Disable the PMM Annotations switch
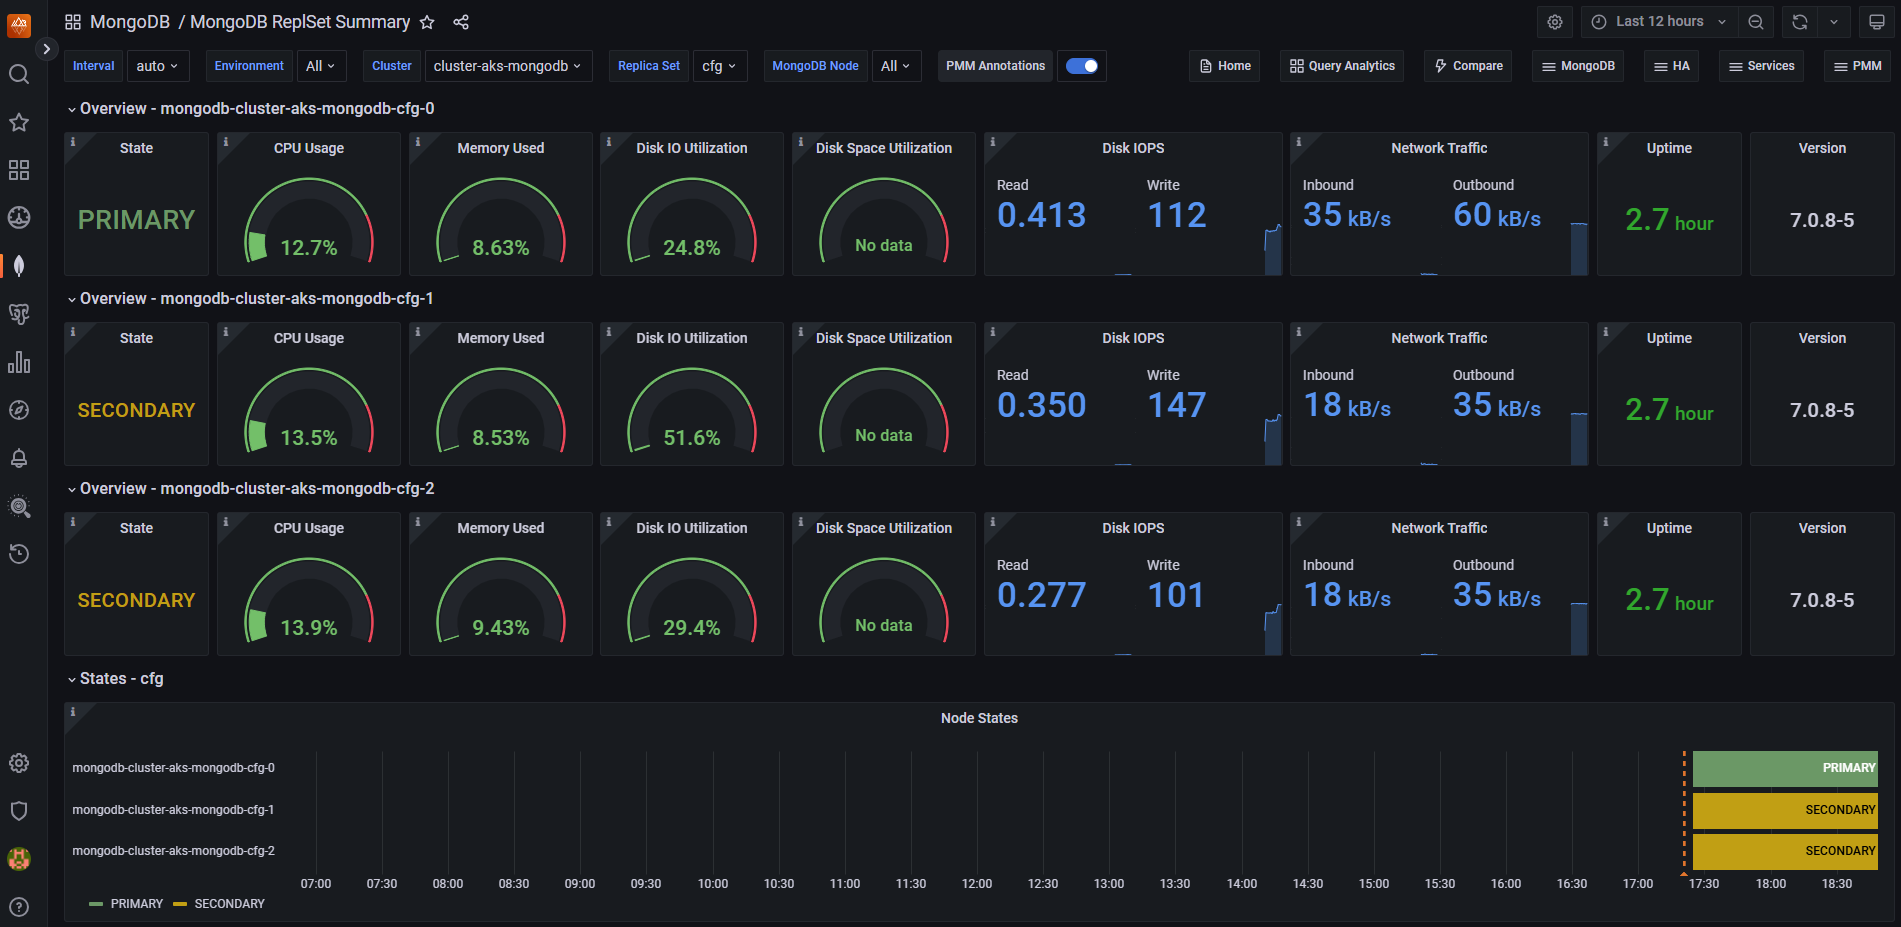1901x927 pixels. (x=1081, y=65)
